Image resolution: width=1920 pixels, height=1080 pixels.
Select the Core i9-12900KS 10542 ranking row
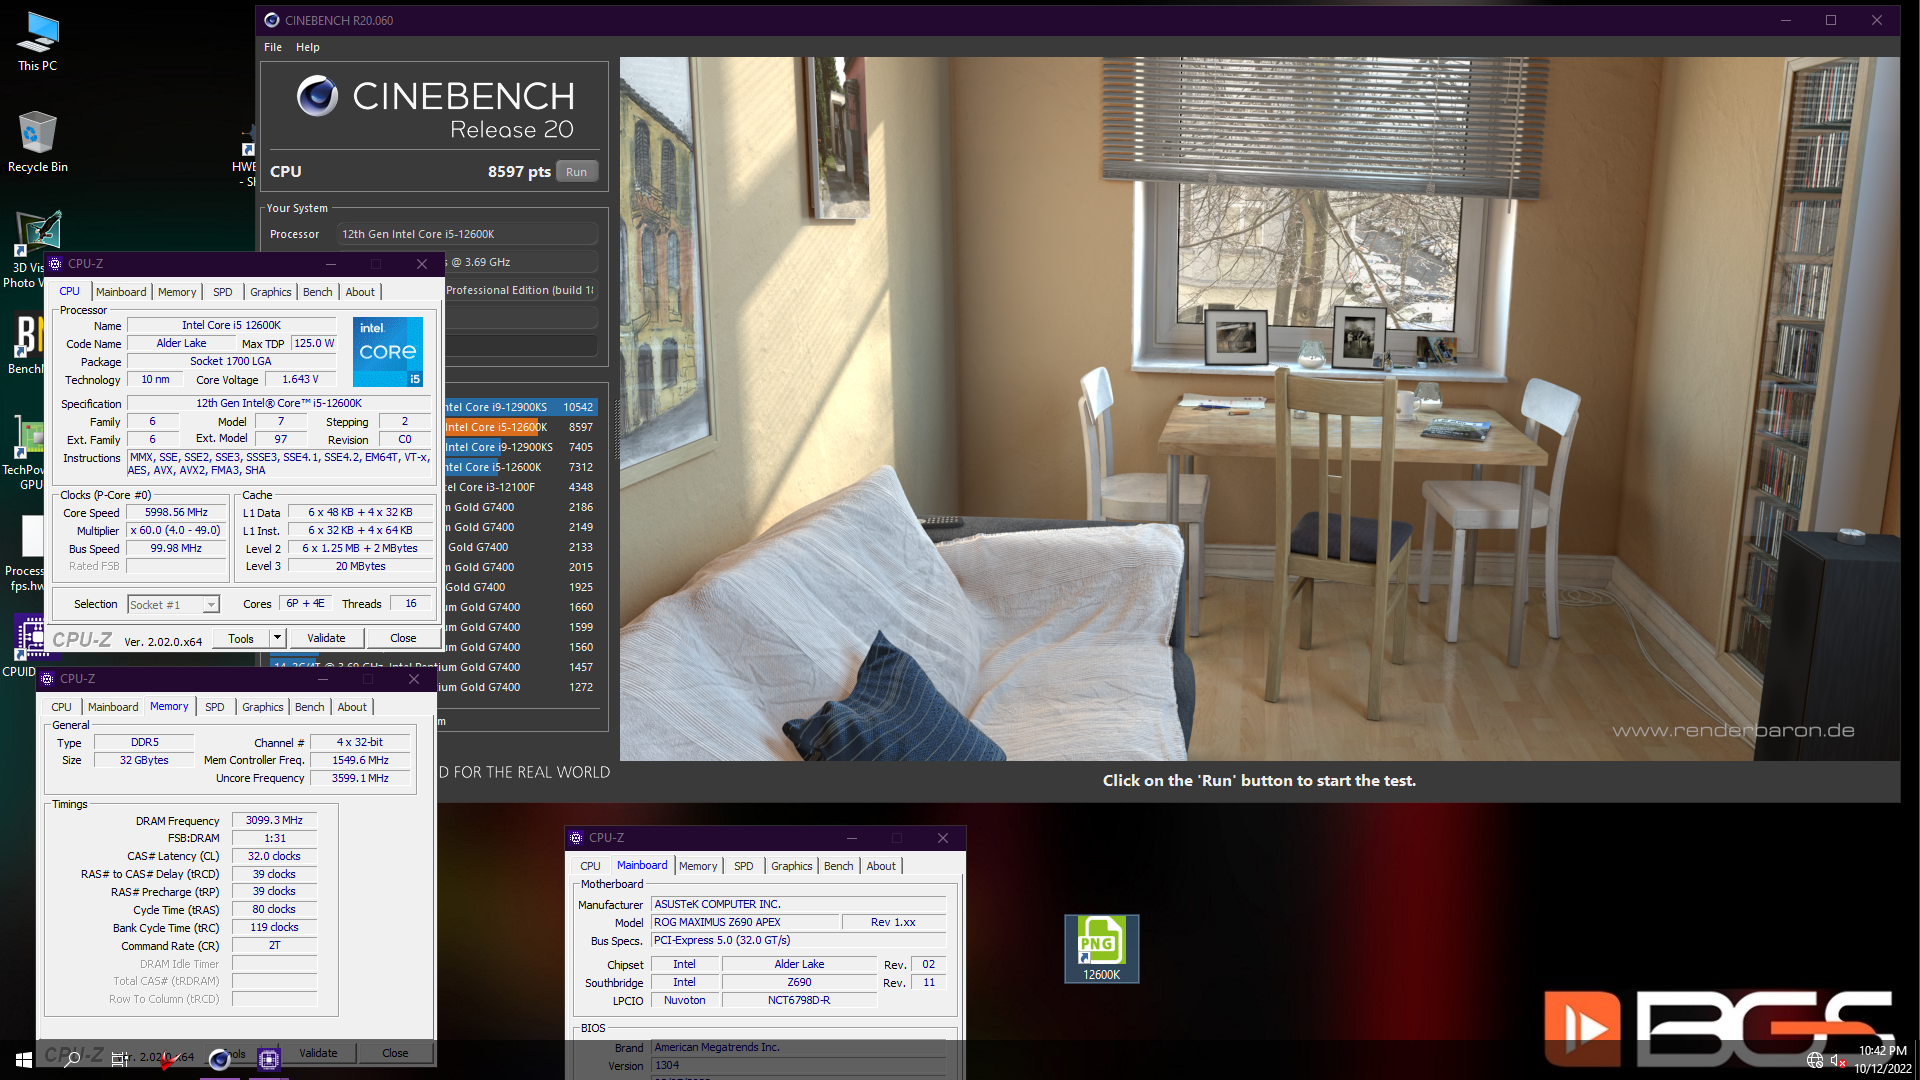[520, 407]
